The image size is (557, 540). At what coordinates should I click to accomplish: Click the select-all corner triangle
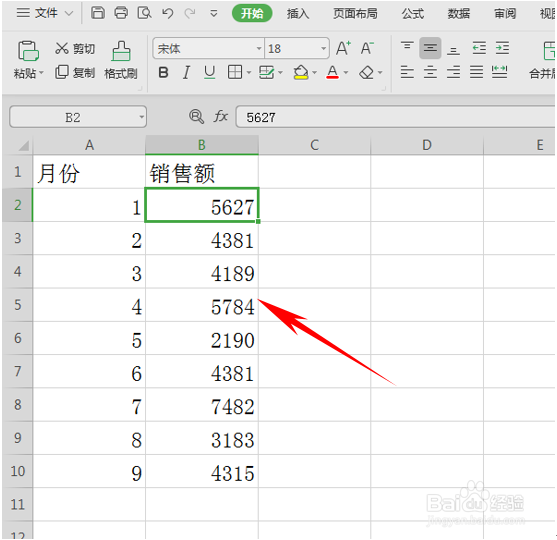click(x=23, y=146)
